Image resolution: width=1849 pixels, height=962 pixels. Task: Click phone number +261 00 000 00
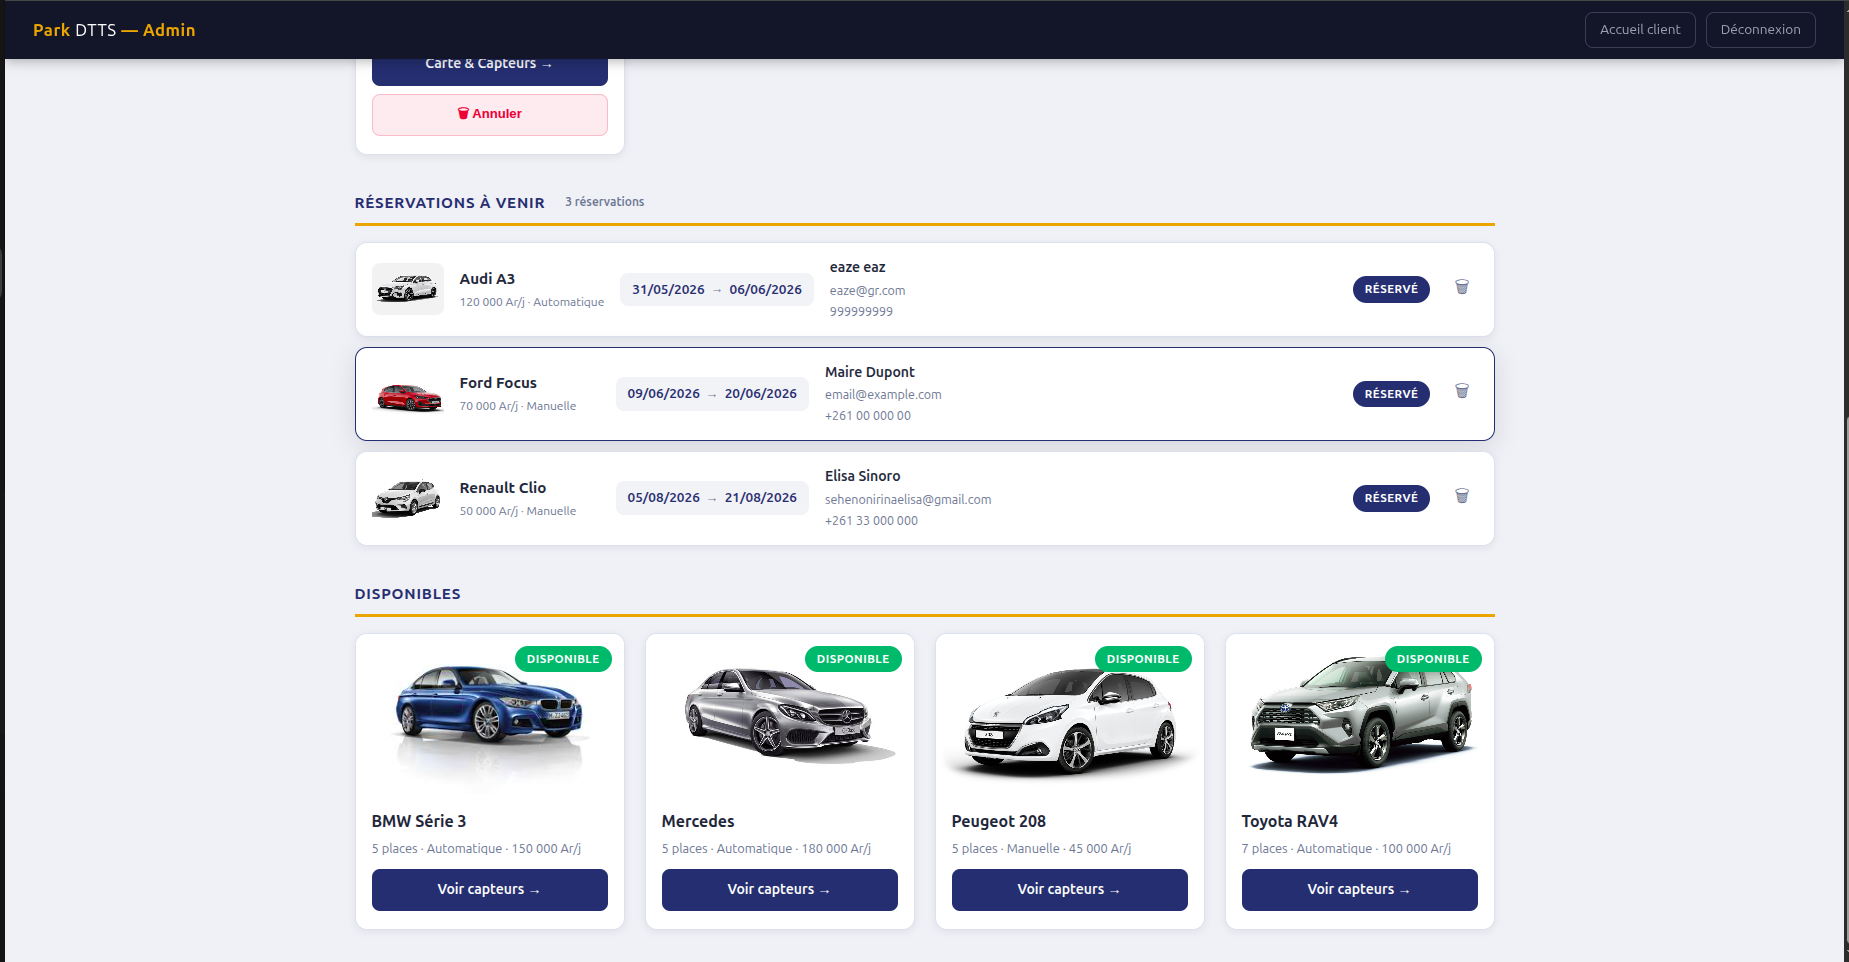click(868, 416)
